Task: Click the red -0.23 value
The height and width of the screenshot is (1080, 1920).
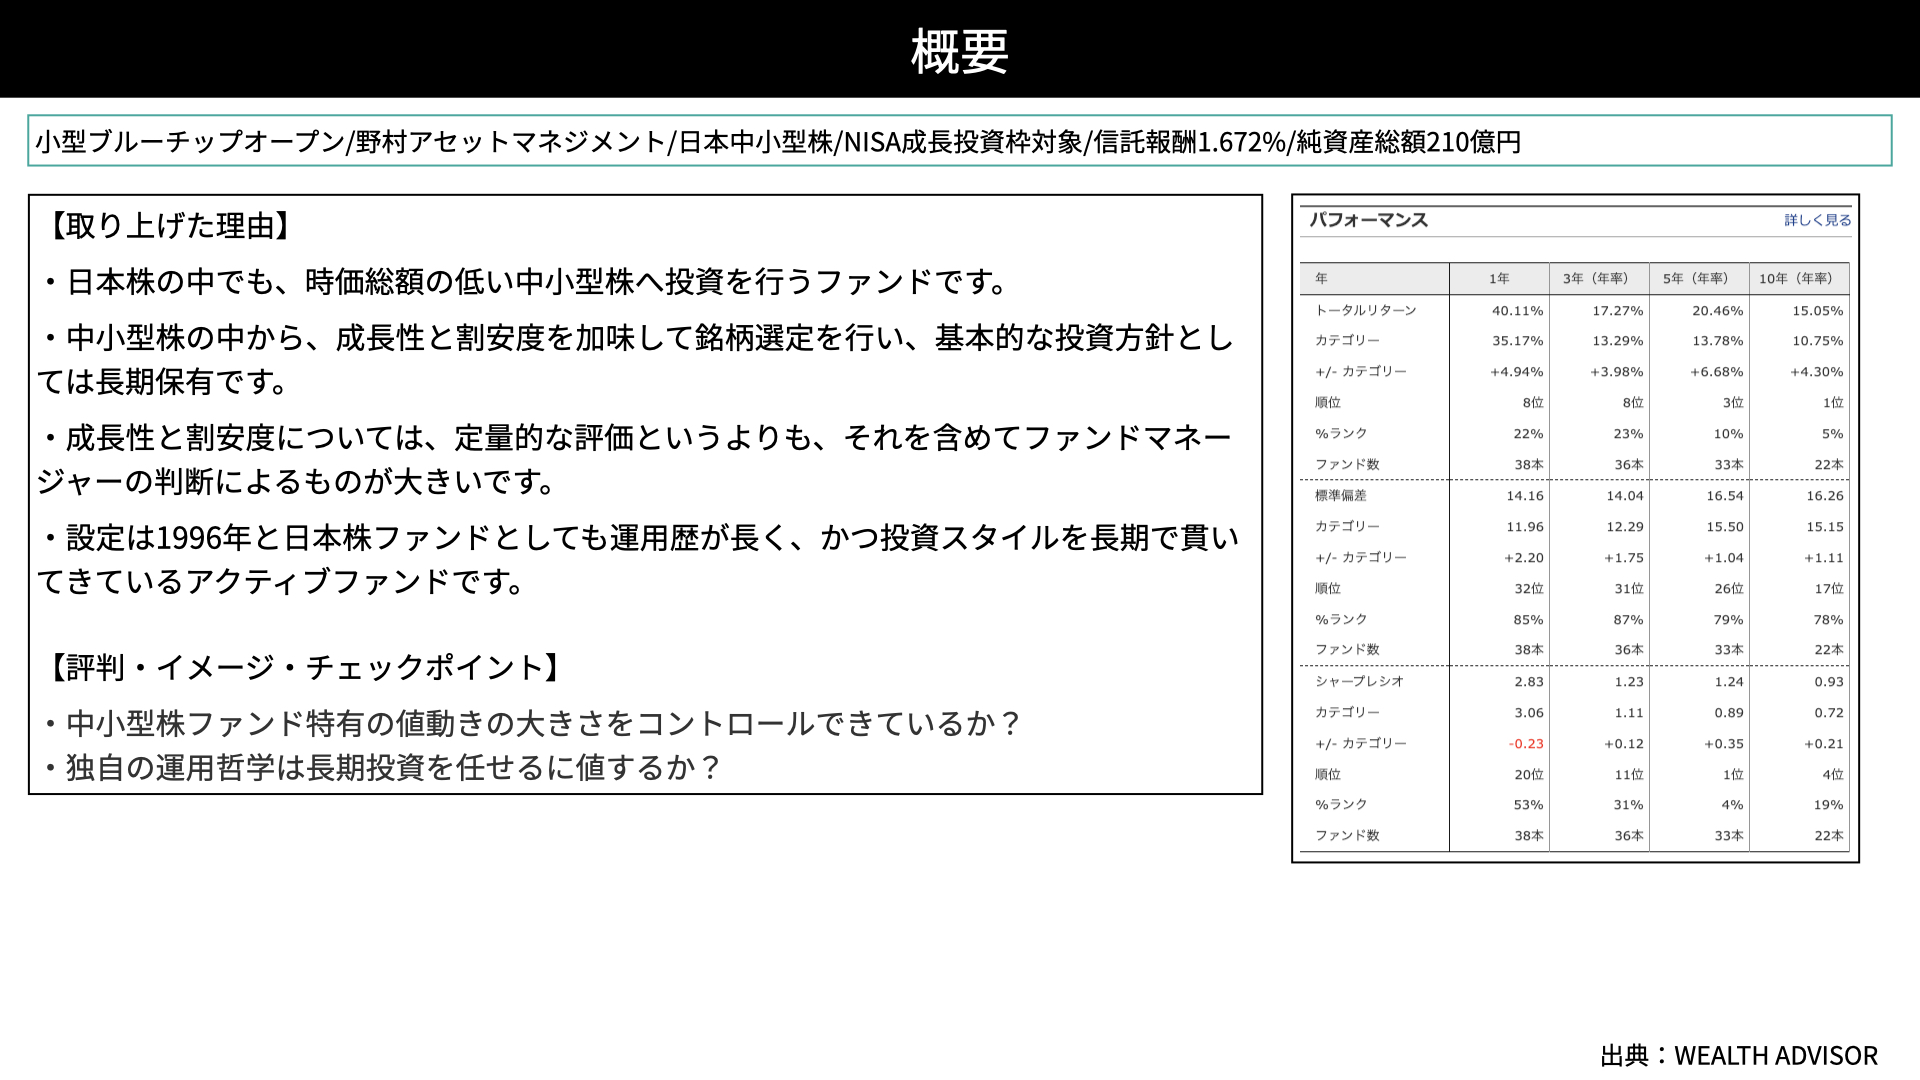Action: tap(1526, 744)
